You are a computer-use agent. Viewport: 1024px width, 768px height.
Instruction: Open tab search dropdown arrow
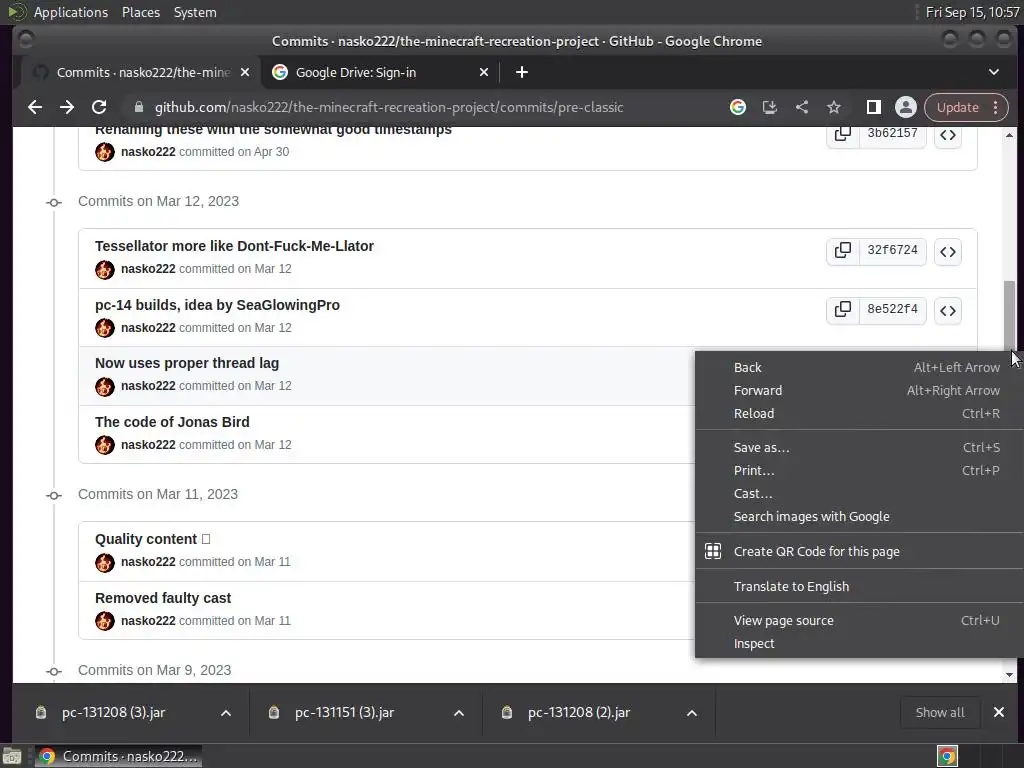pyautogui.click(x=994, y=72)
